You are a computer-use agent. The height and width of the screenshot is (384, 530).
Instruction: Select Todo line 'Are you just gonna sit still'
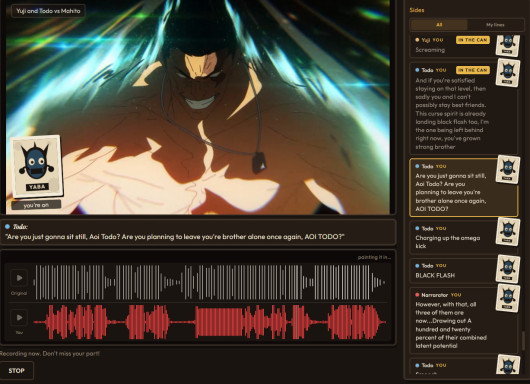(x=463, y=188)
